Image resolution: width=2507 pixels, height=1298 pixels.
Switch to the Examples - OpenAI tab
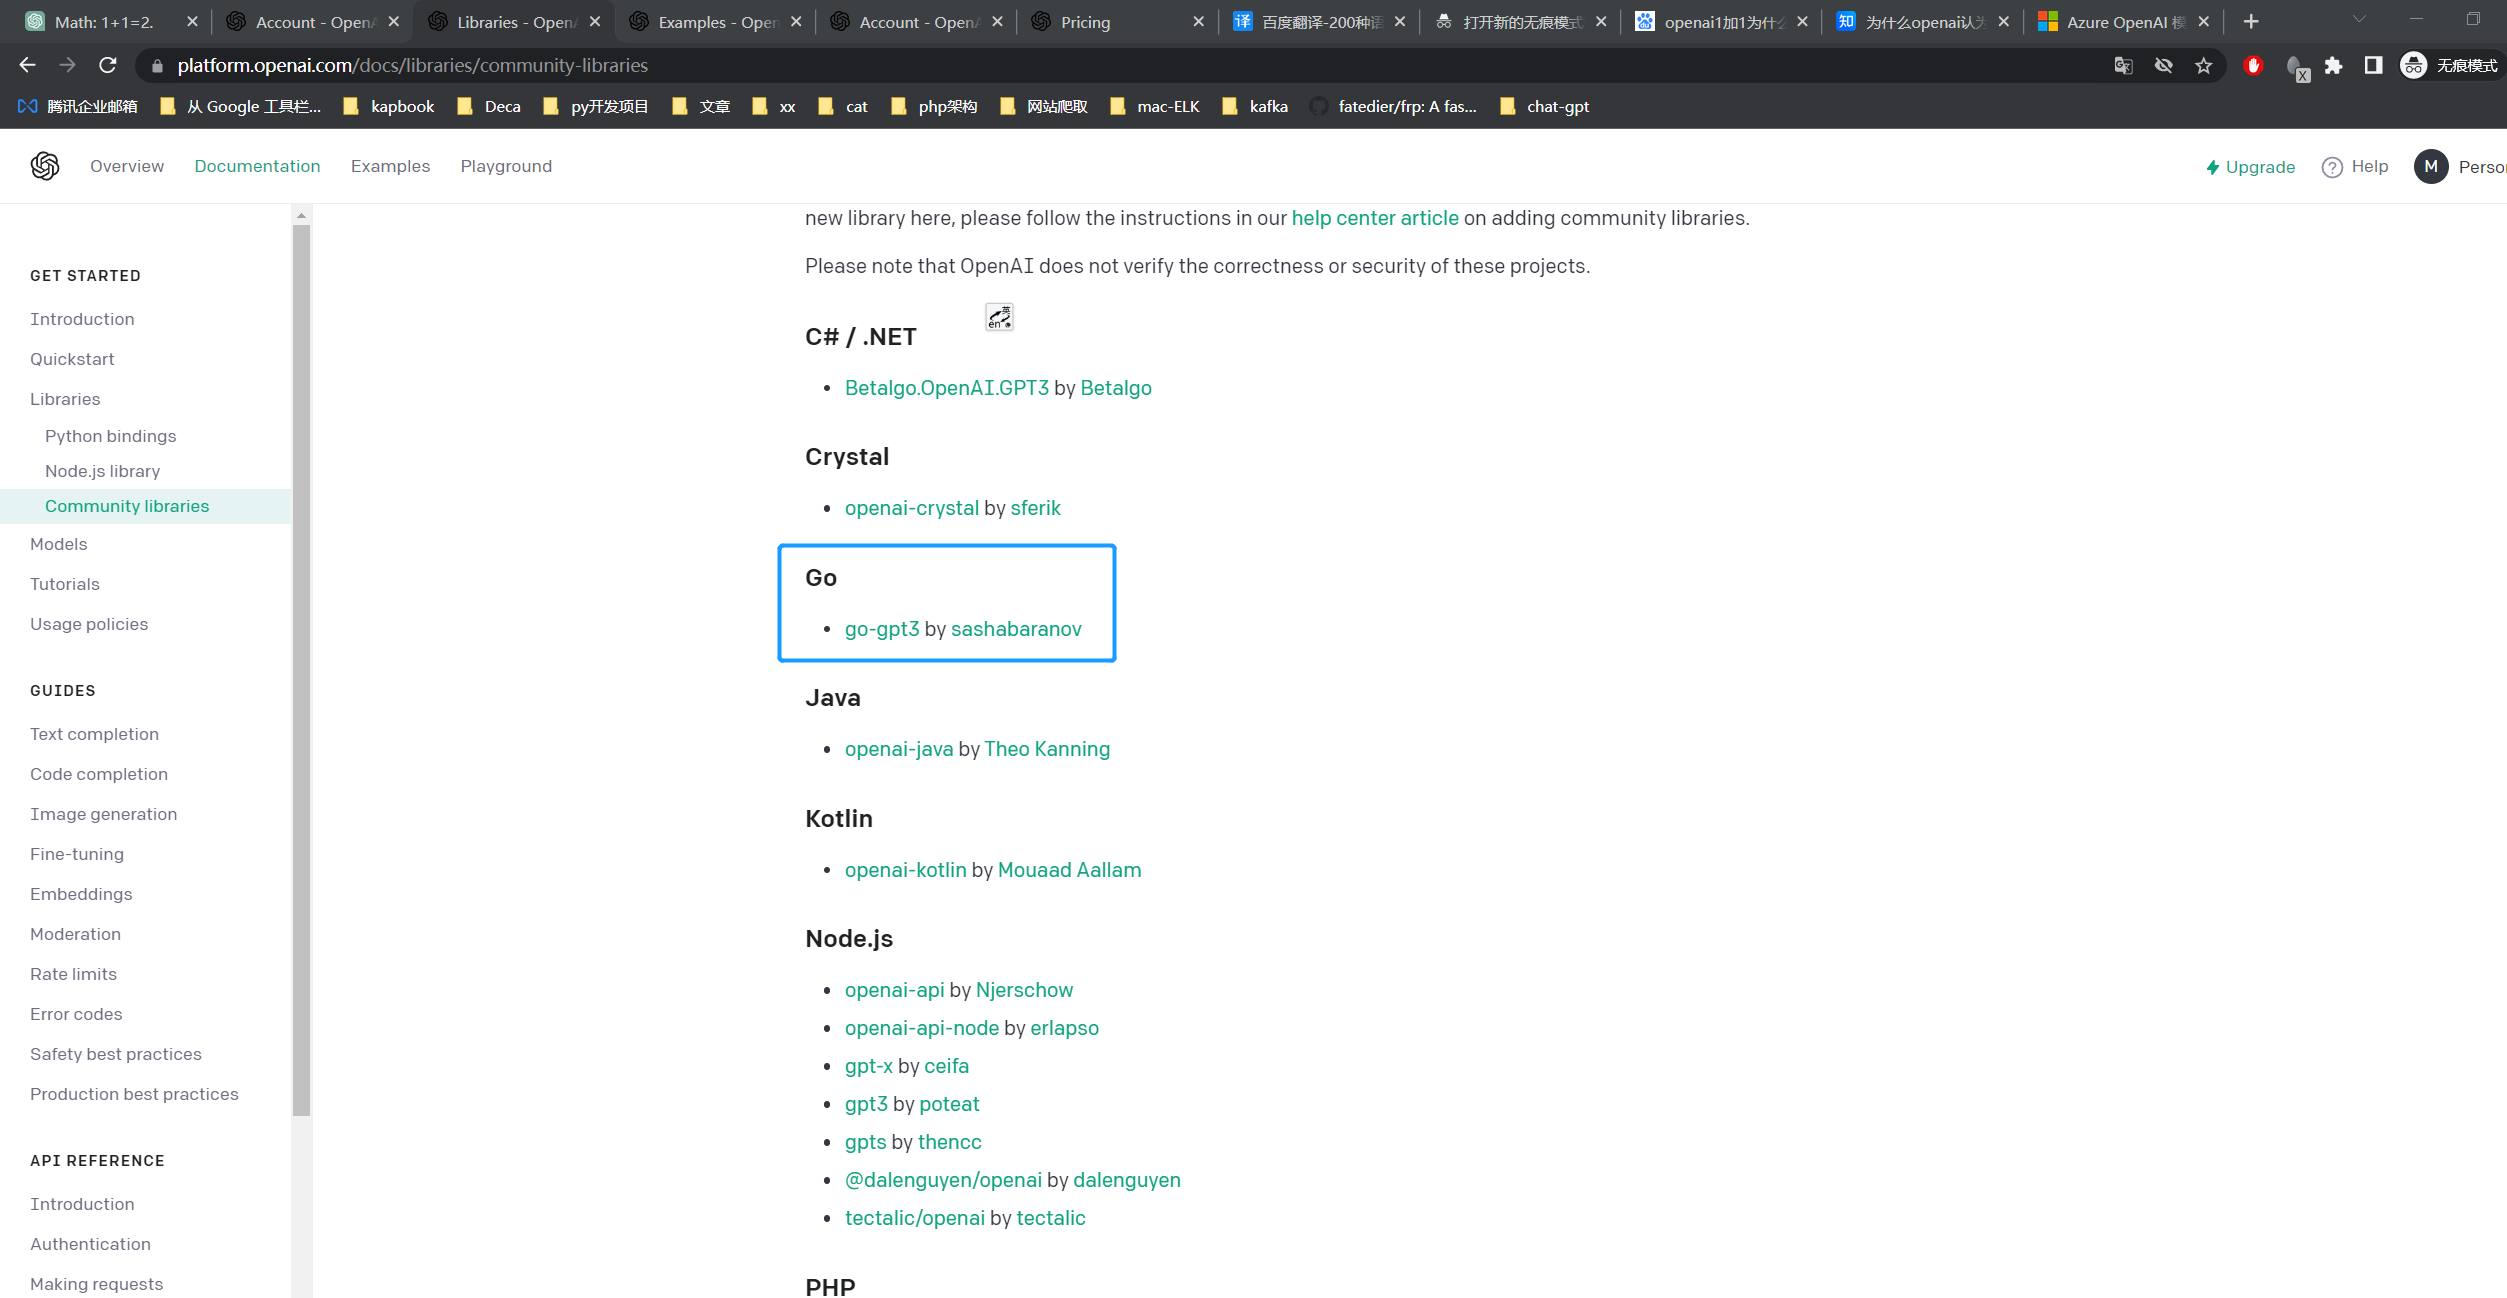click(714, 22)
